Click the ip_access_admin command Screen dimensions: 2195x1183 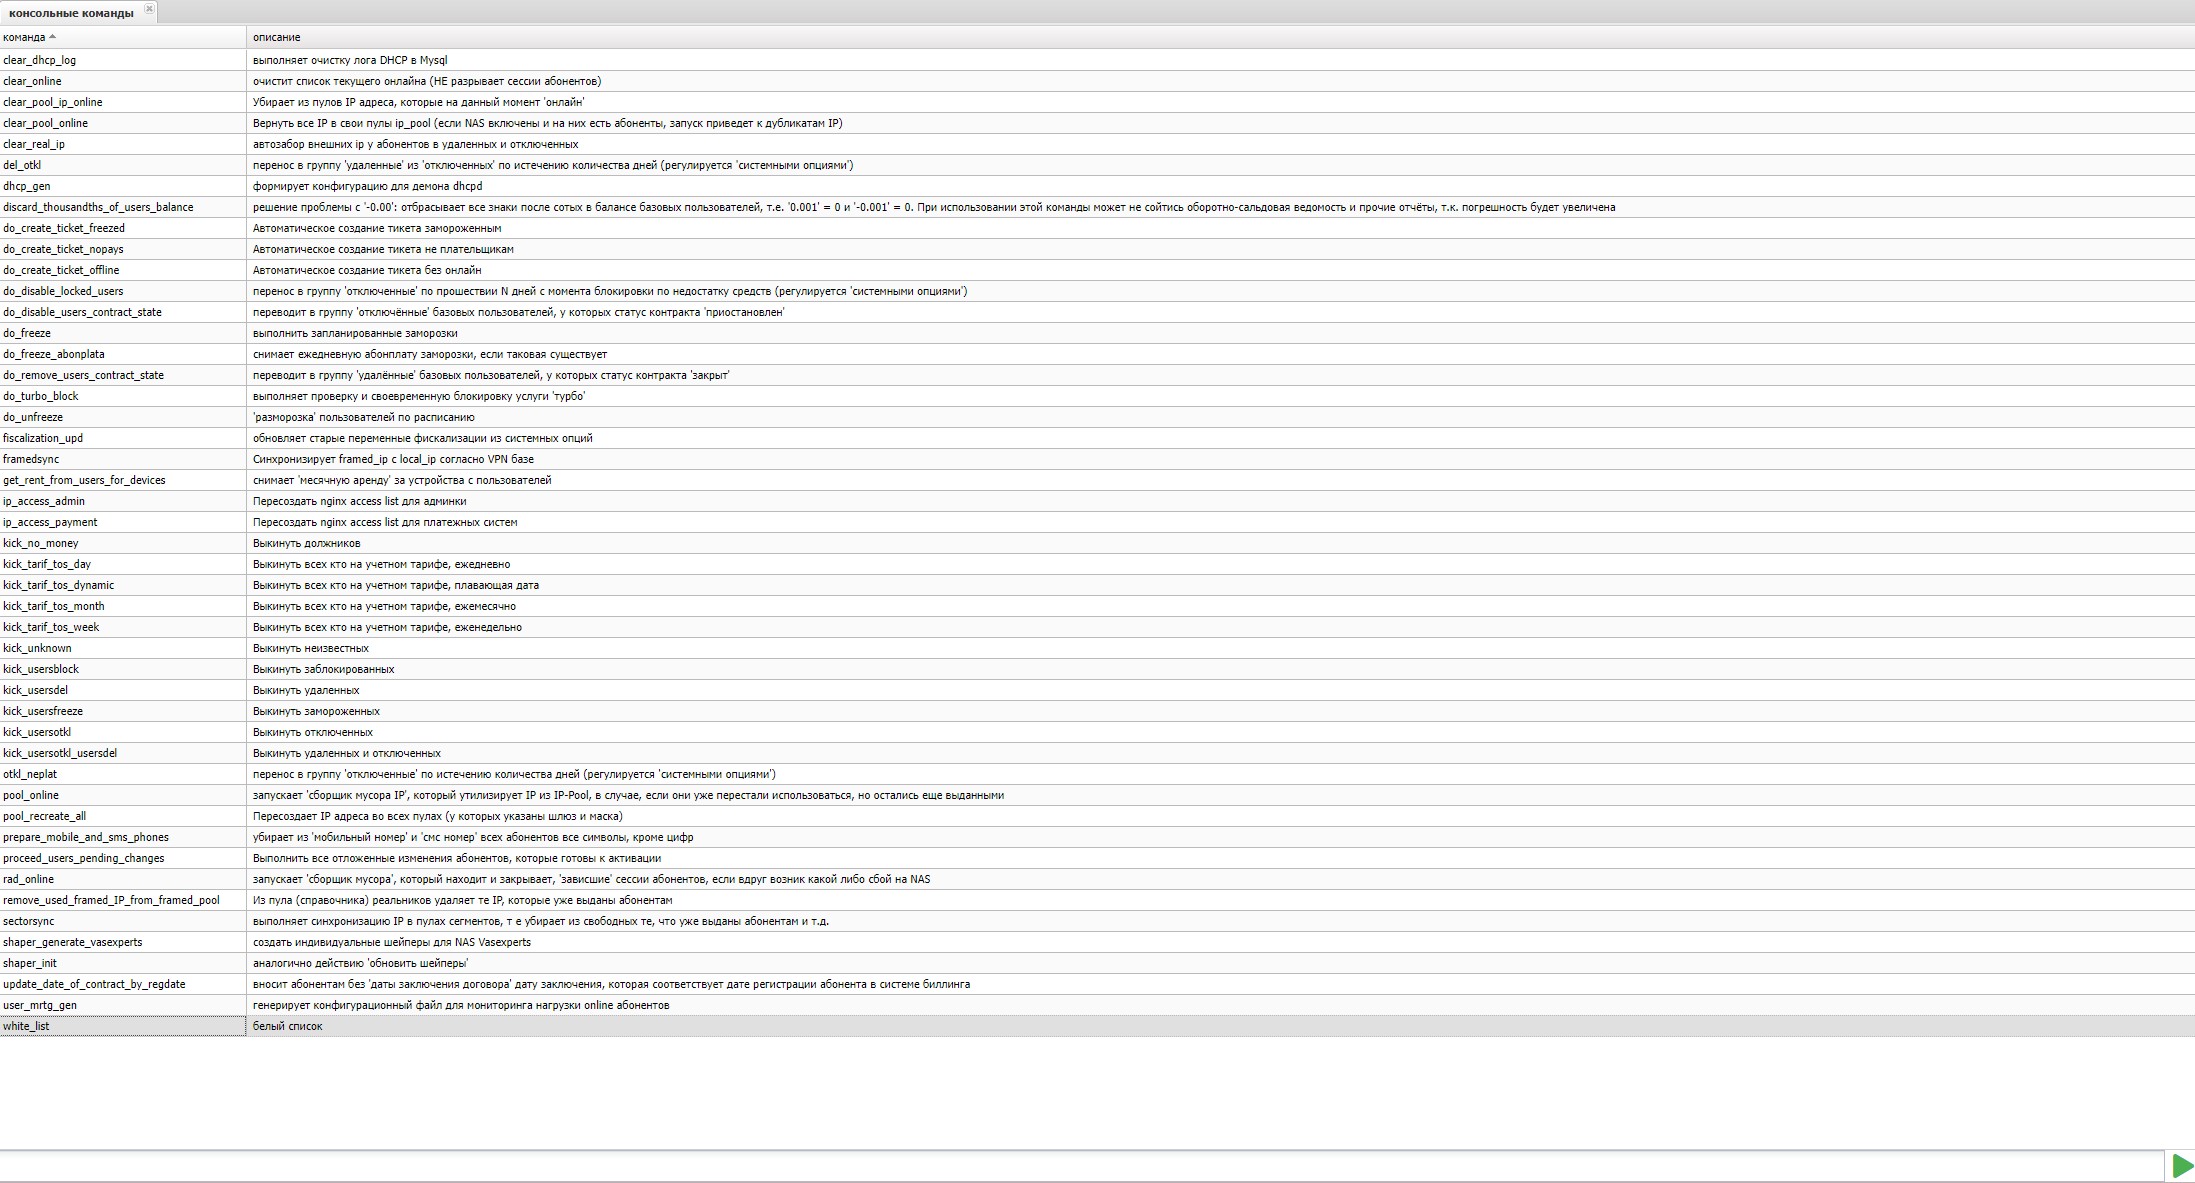44,501
